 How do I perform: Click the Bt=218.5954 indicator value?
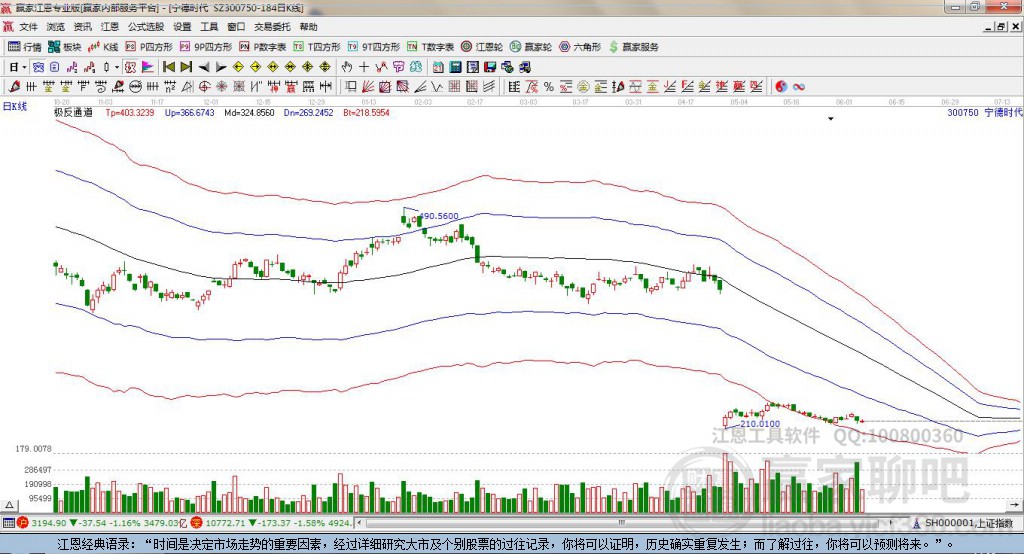366,112
